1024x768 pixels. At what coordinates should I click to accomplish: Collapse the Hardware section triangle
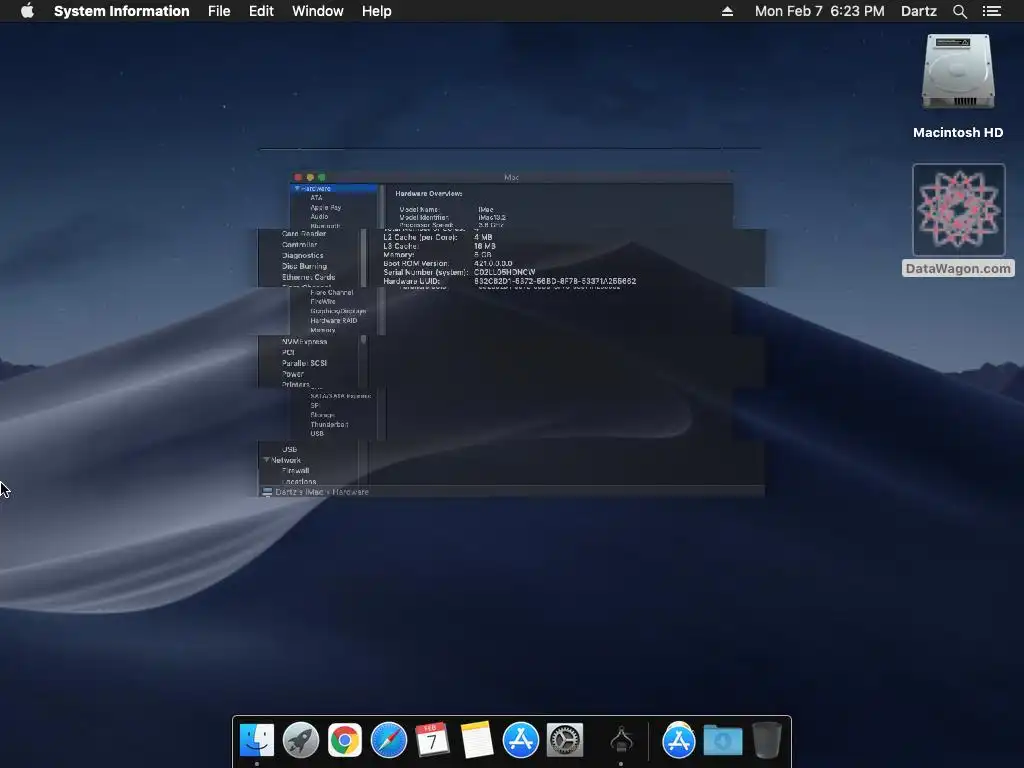point(297,188)
